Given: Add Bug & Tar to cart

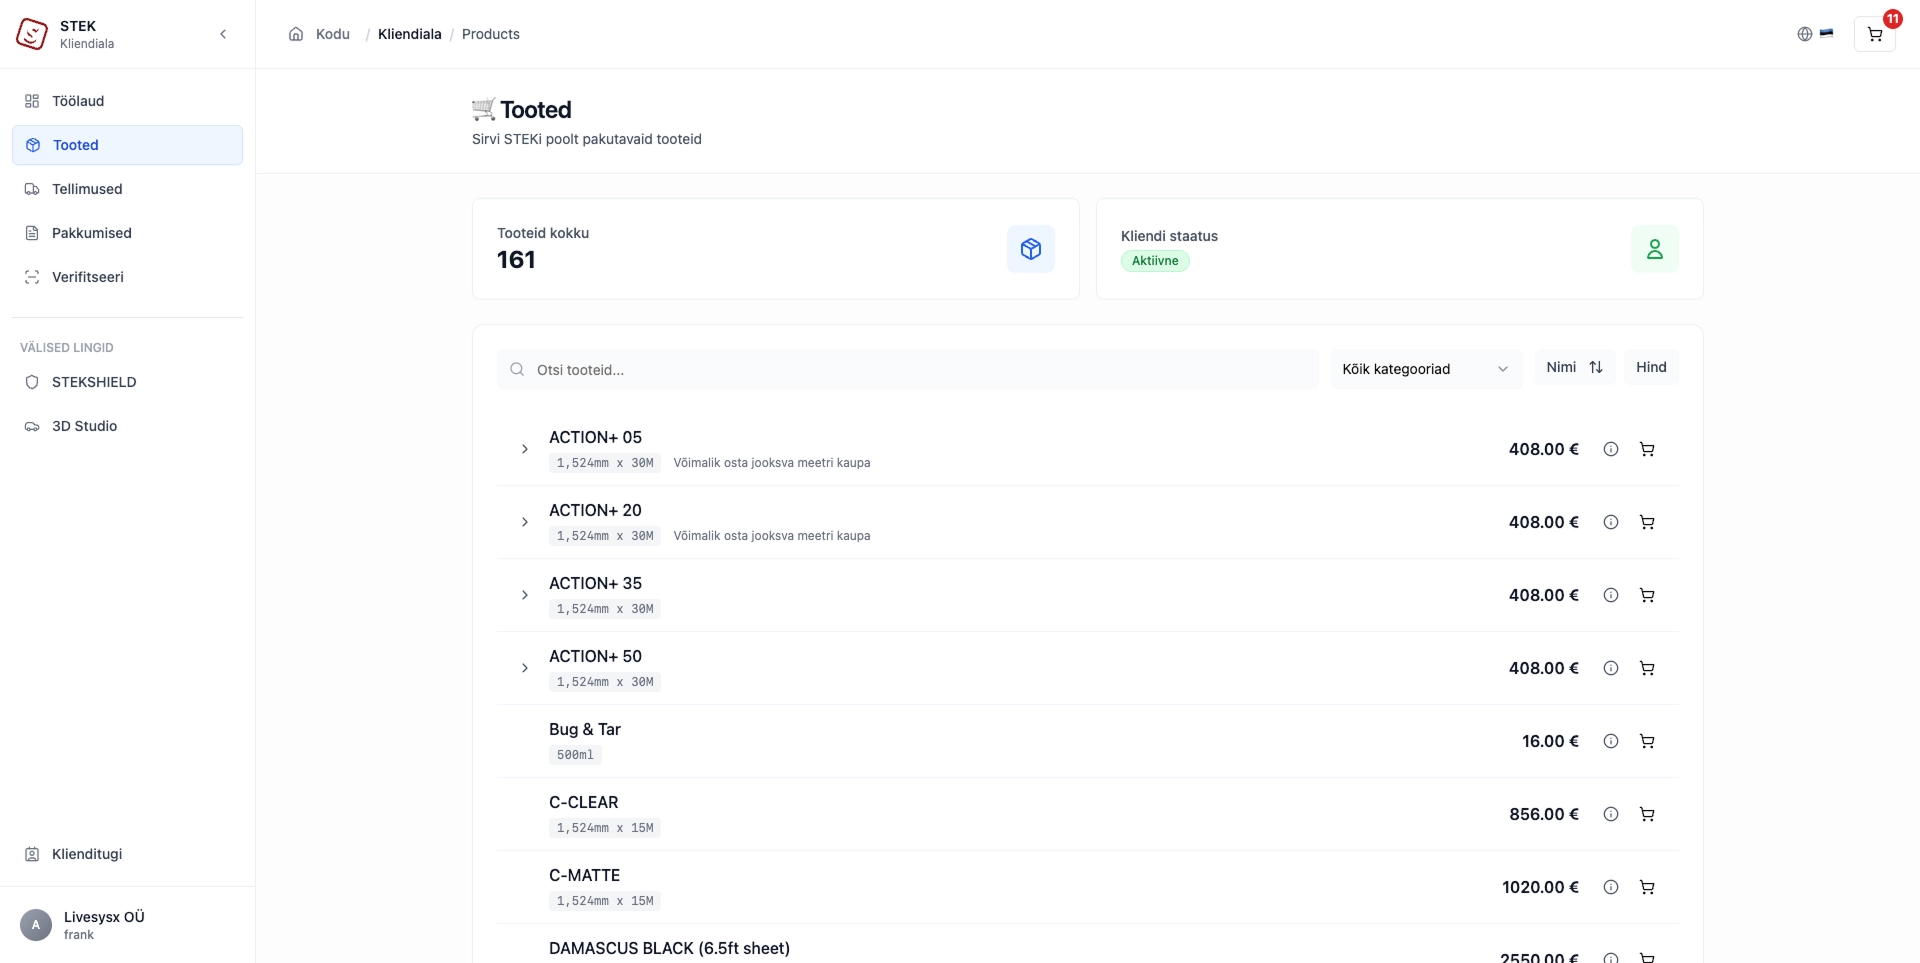Looking at the screenshot, I should [x=1647, y=741].
